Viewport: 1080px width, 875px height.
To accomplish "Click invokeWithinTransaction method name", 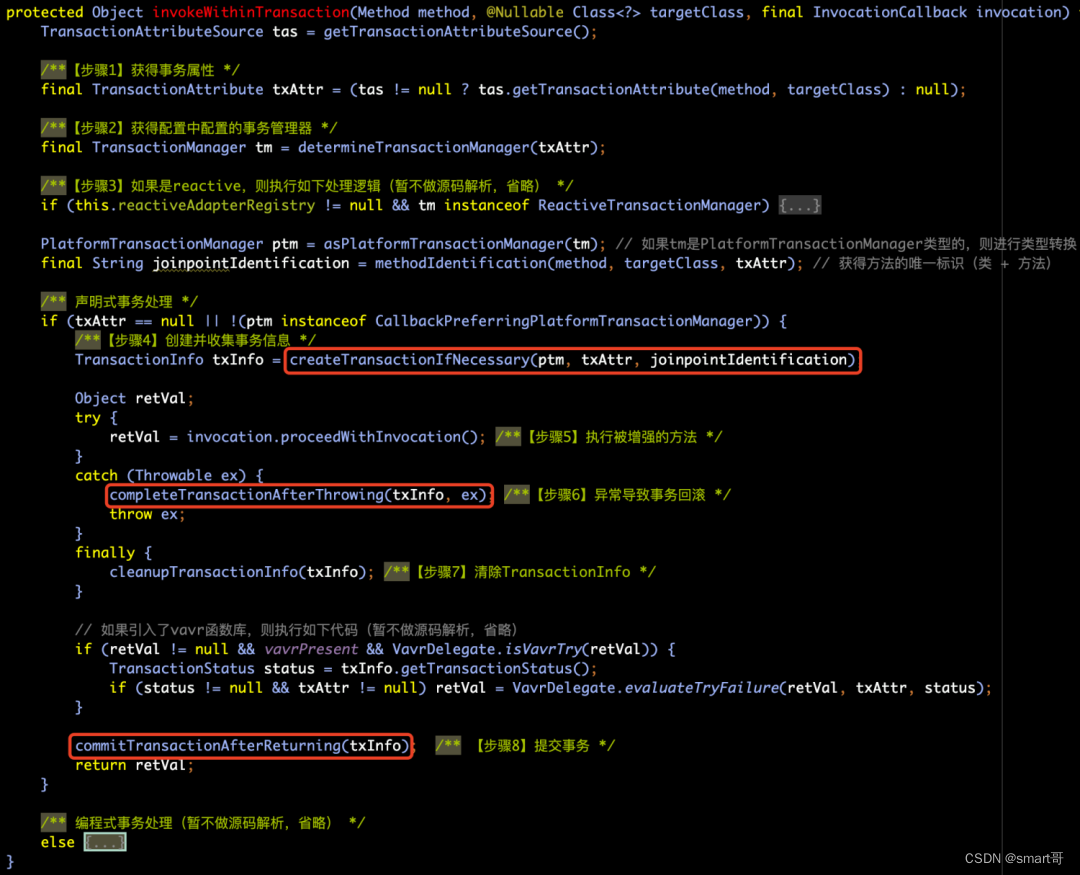I will 251,12.
